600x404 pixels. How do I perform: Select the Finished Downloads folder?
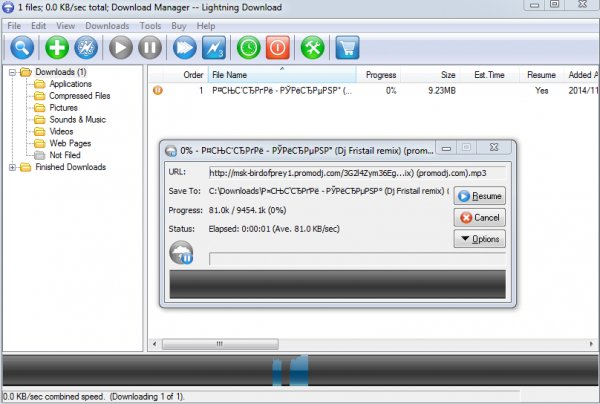pos(70,167)
